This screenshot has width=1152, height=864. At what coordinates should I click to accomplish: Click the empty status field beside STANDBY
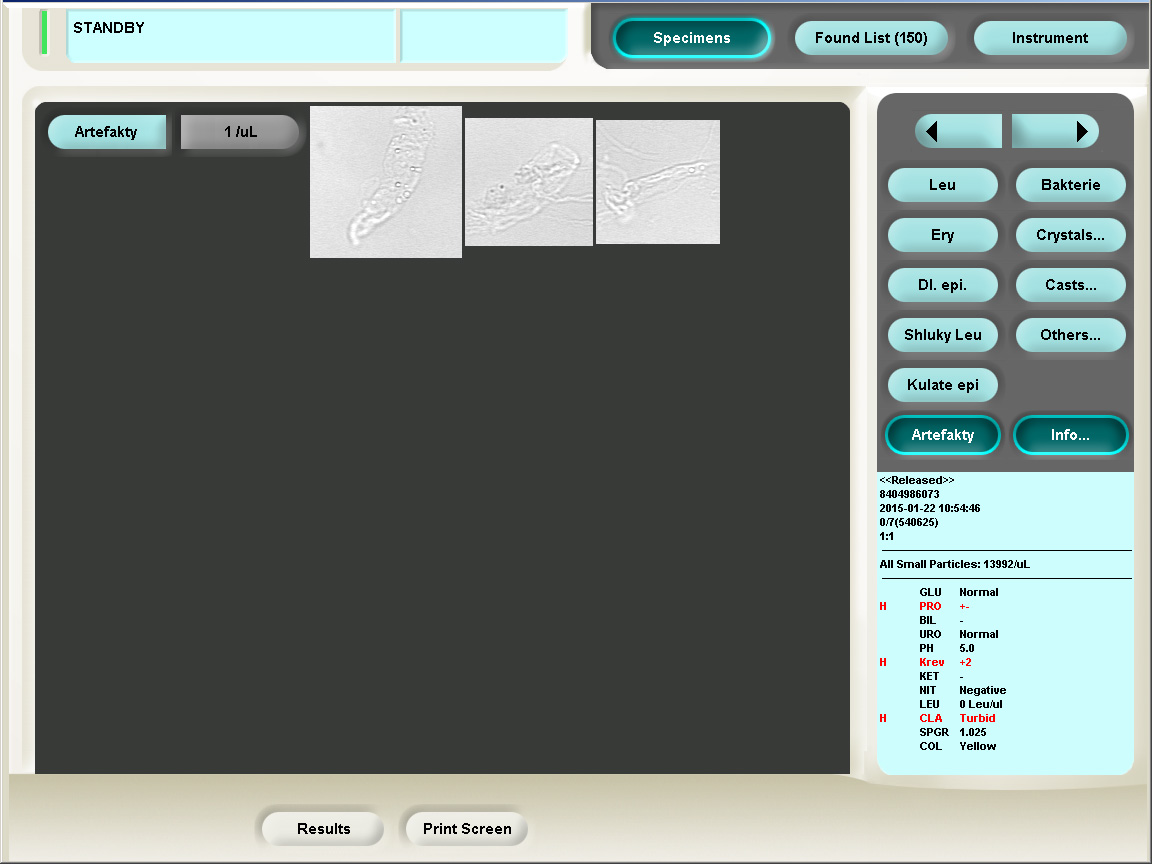(483, 36)
